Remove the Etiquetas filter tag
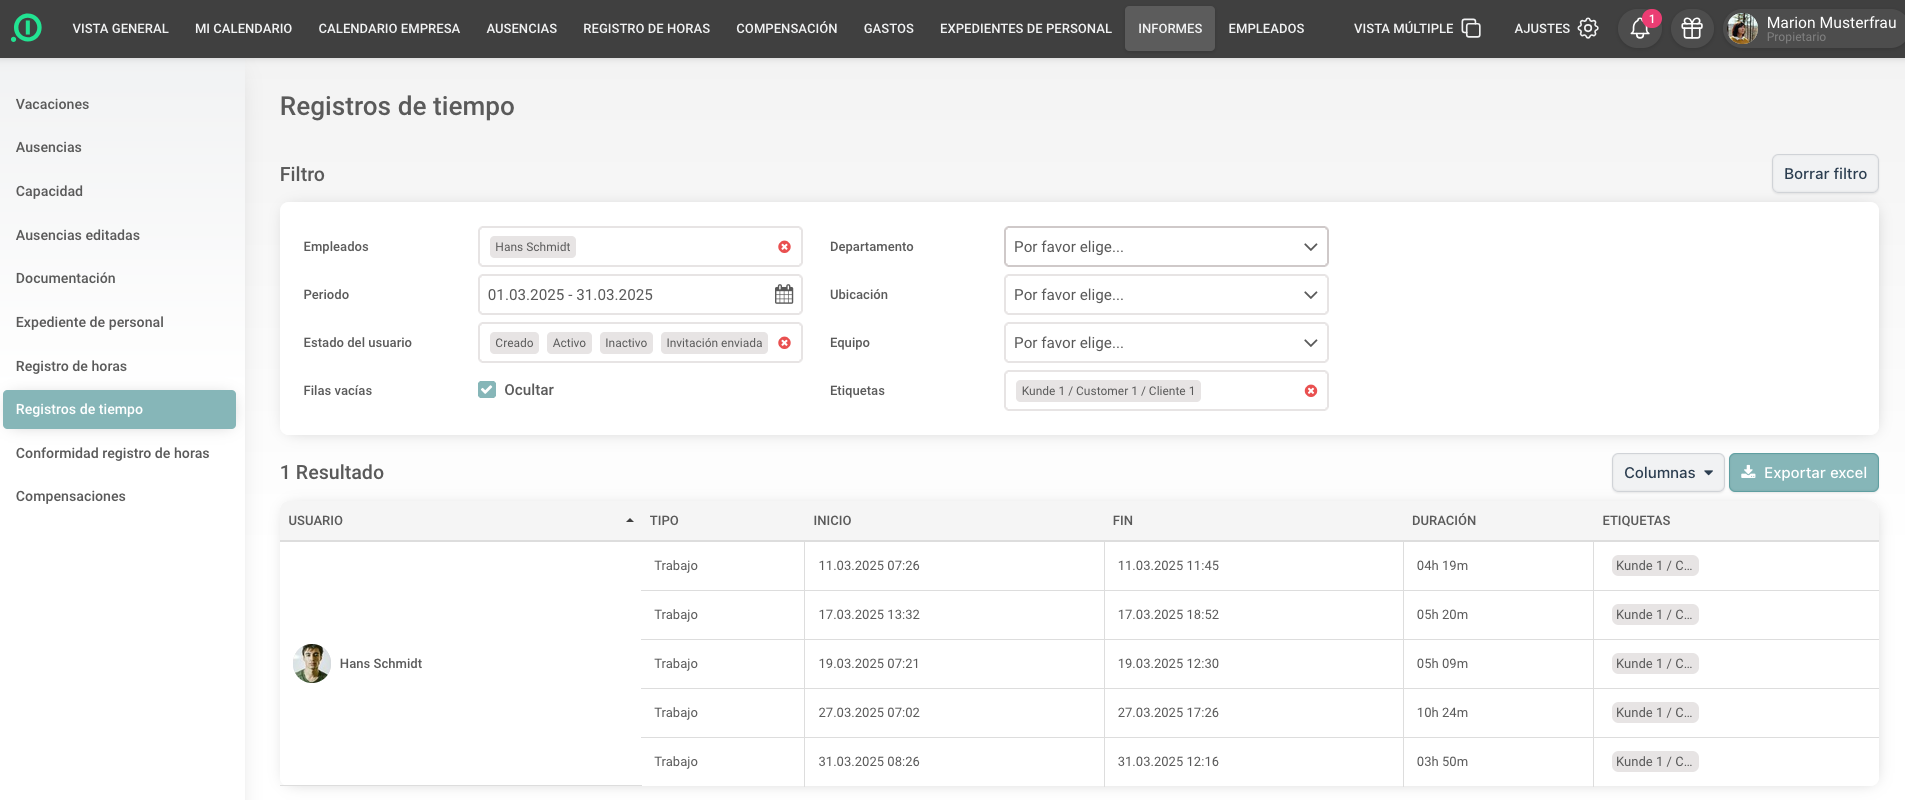Image resolution: width=1905 pixels, height=800 pixels. coord(1310,391)
